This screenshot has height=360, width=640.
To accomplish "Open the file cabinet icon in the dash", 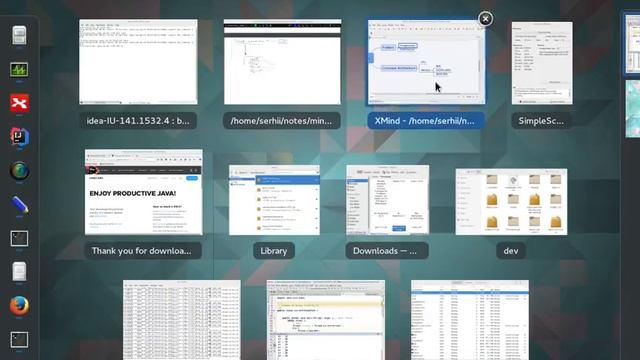I will [x=19, y=35].
